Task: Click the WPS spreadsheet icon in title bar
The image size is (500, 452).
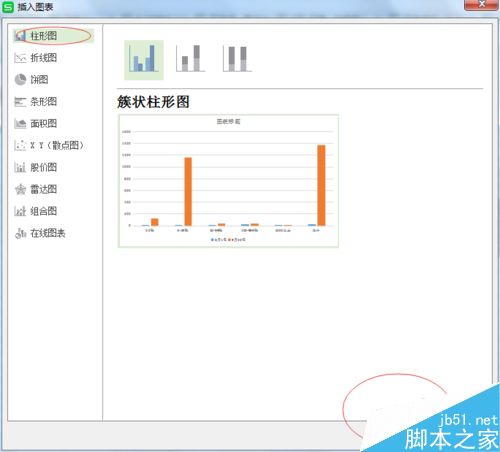Action: 8,7
